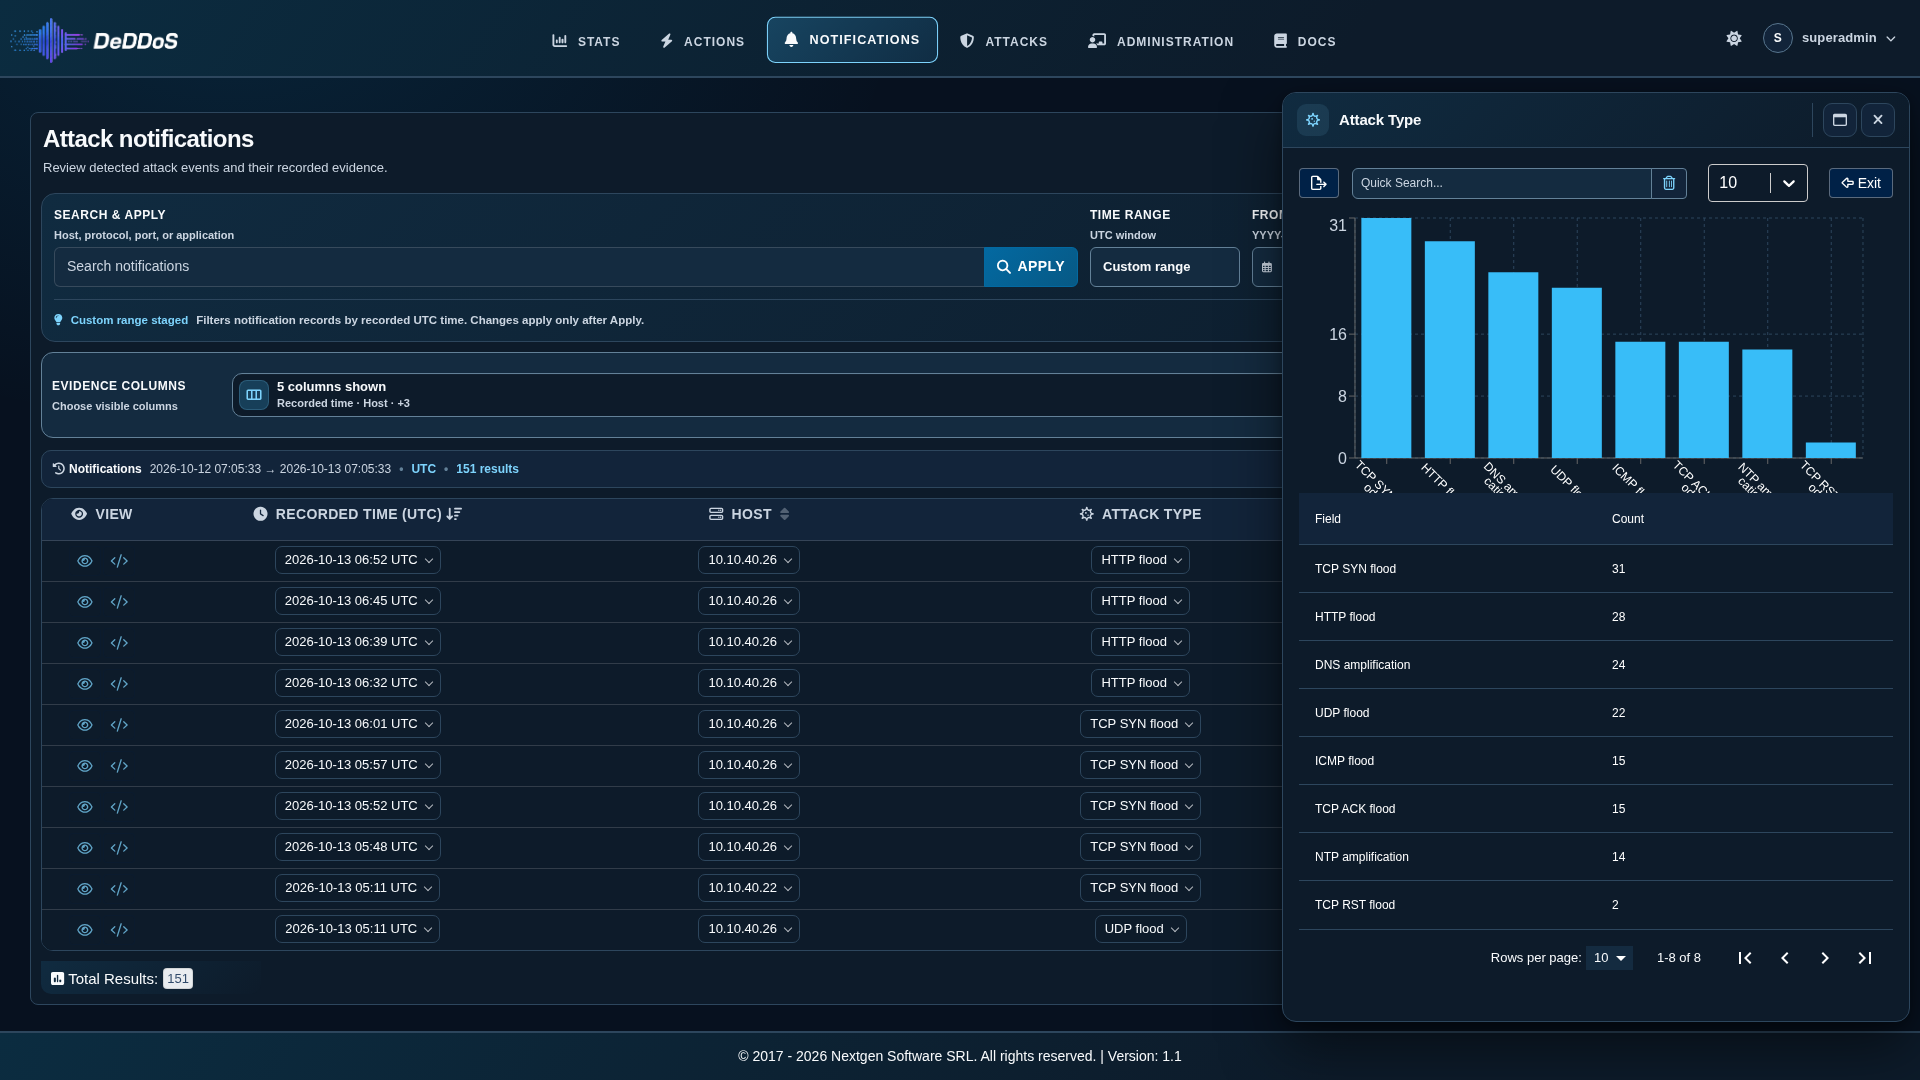Open the Docs link
1920x1080 pixels.
(x=1304, y=41)
